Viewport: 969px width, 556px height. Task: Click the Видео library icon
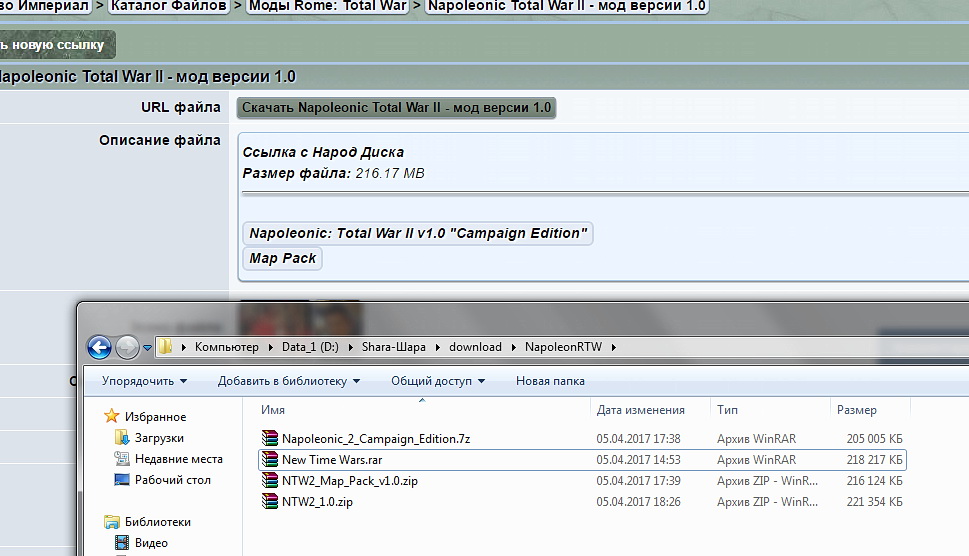(x=122, y=543)
